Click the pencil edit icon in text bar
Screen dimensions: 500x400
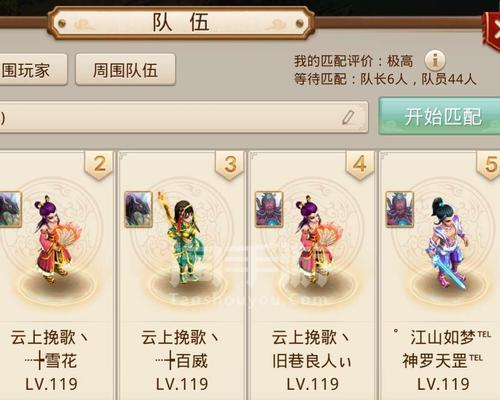click(349, 117)
